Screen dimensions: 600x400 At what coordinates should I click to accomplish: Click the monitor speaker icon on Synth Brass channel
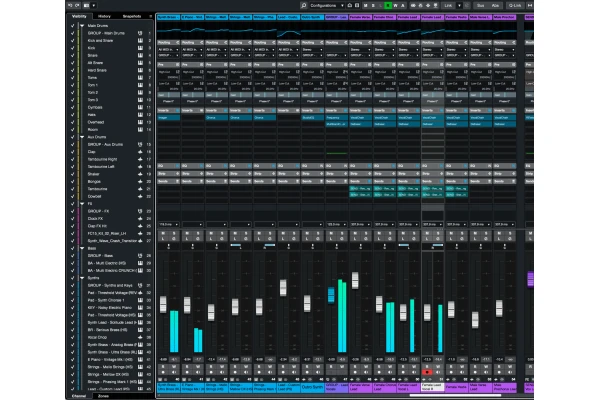[174, 372]
